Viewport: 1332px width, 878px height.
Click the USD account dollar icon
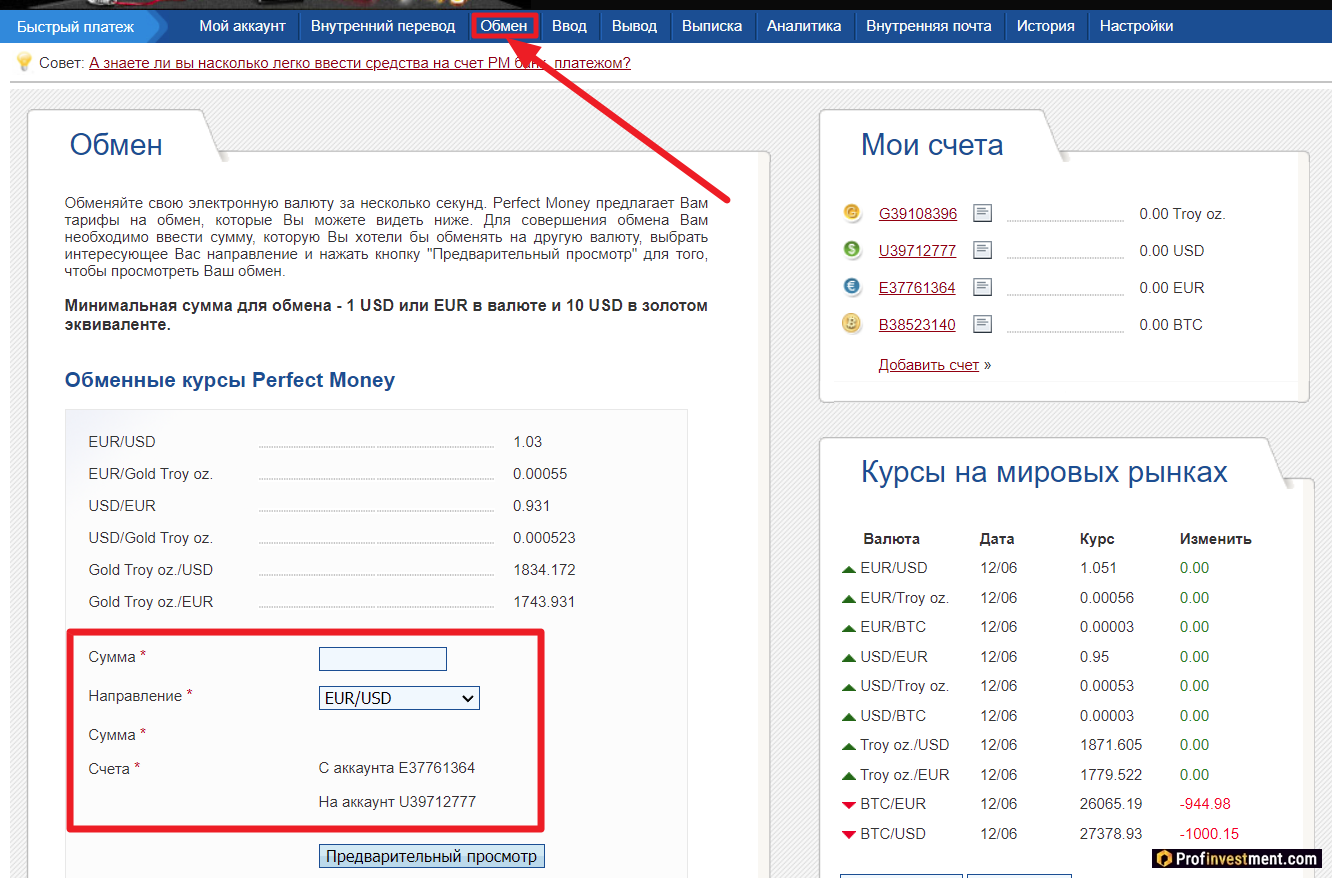(852, 250)
